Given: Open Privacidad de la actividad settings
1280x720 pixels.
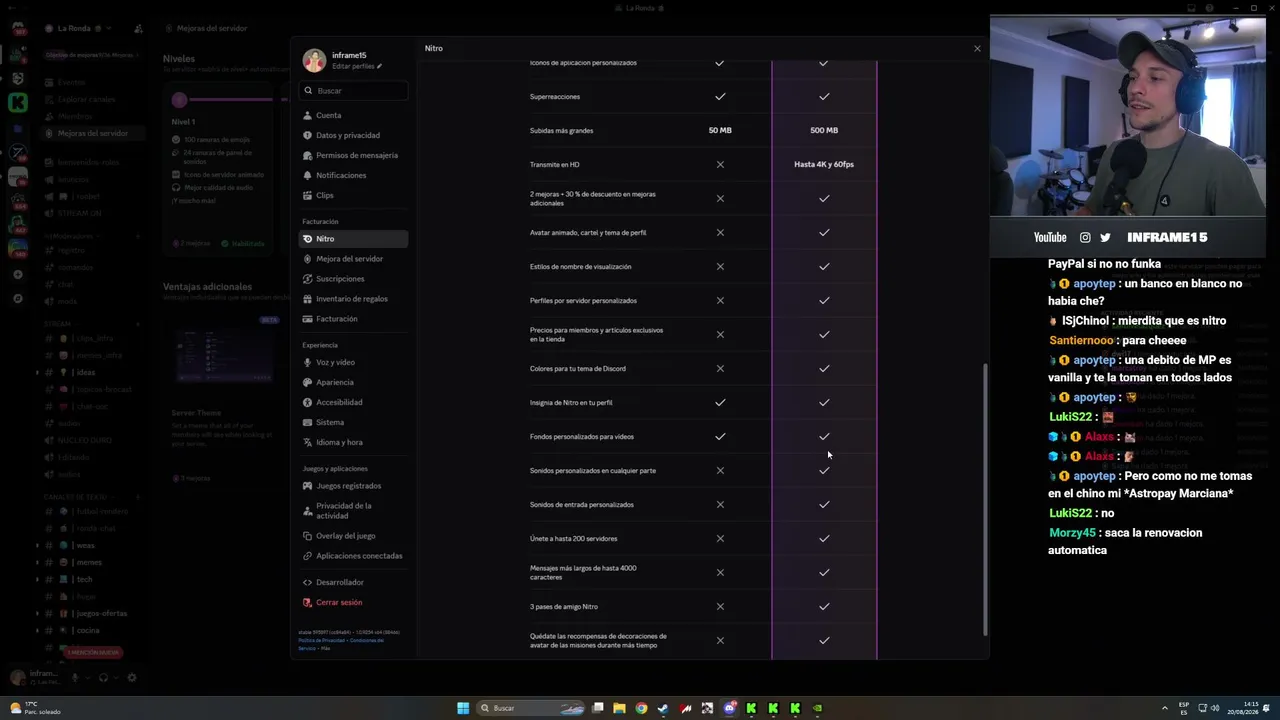Looking at the screenshot, I should (x=353, y=511).
